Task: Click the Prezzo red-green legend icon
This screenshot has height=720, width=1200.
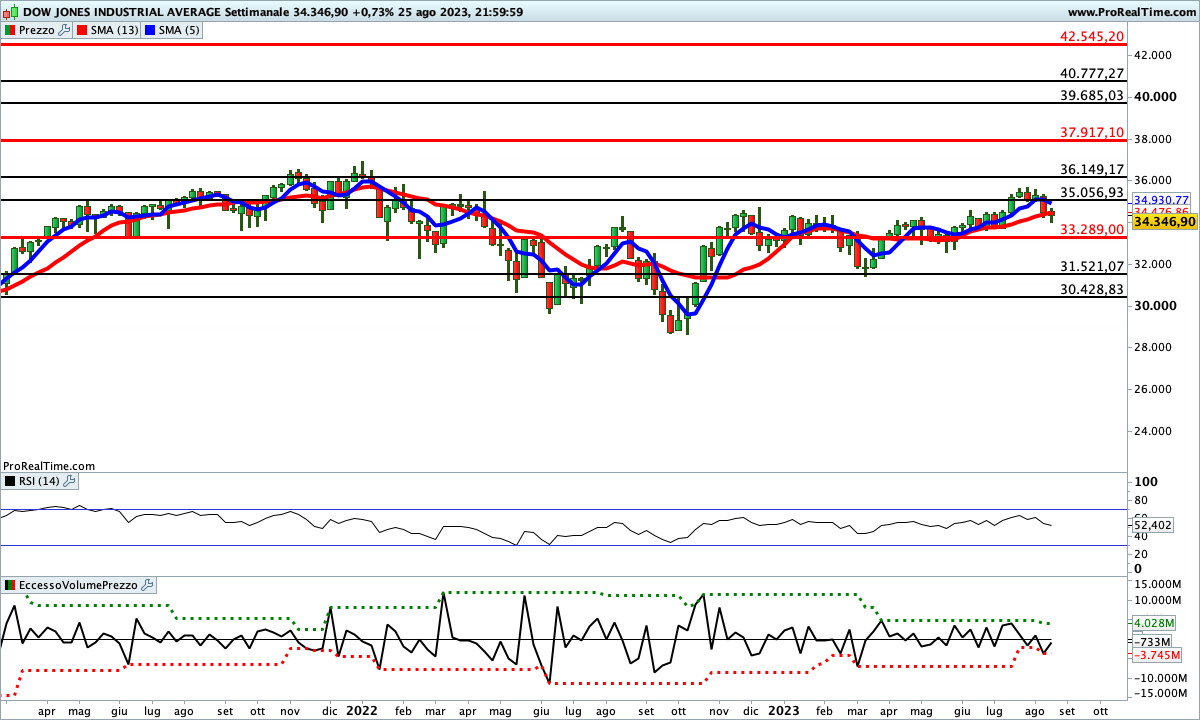Action: click(x=9, y=30)
